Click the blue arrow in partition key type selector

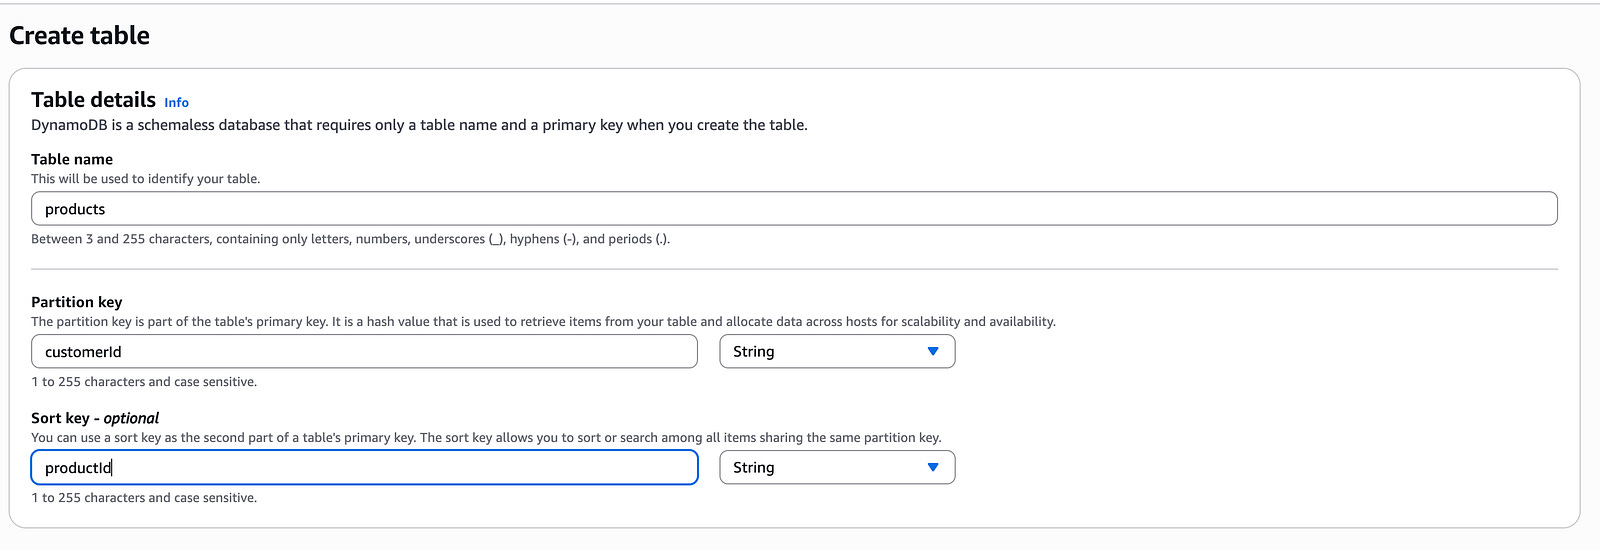click(x=932, y=351)
